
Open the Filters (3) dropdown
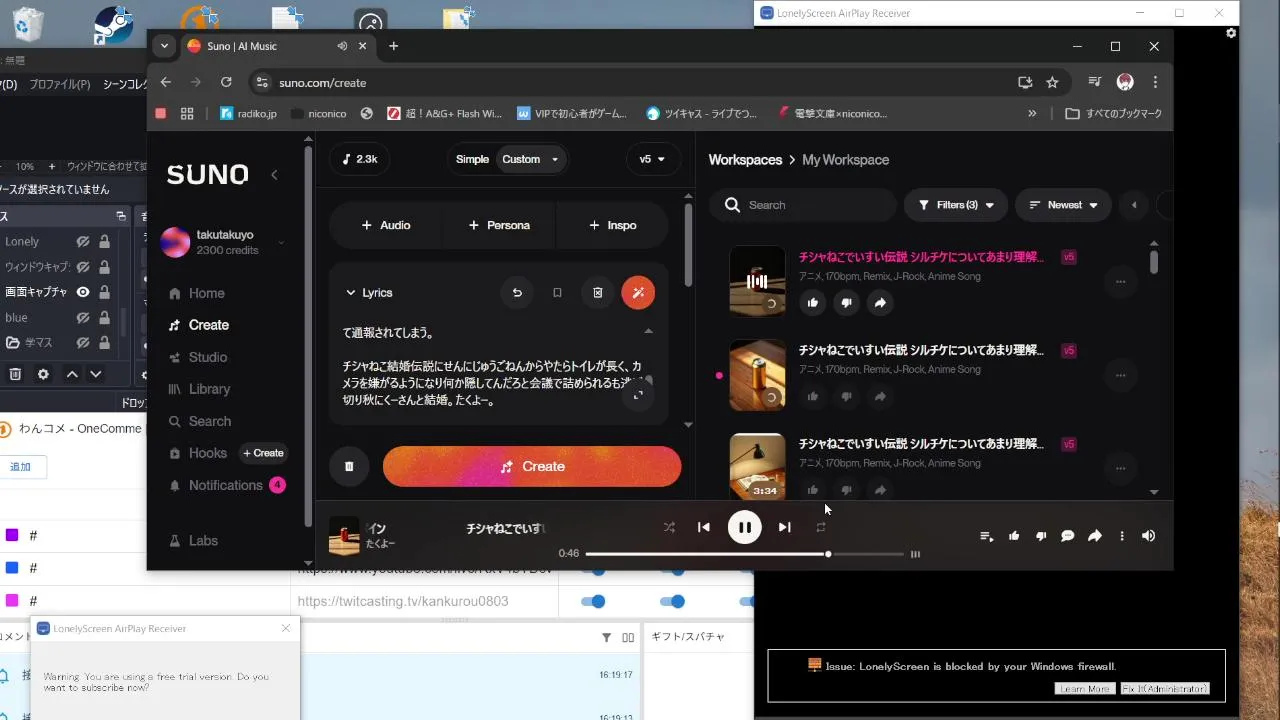(956, 205)
